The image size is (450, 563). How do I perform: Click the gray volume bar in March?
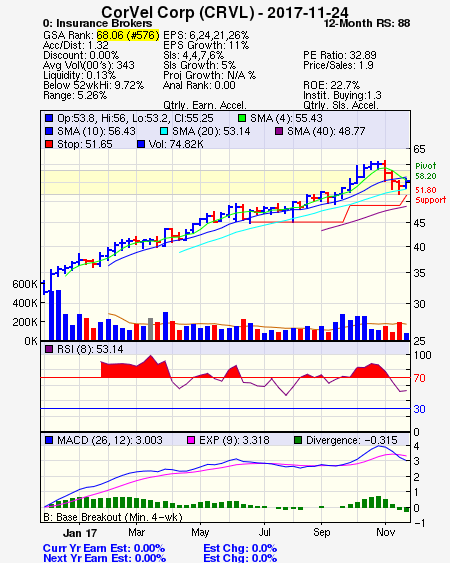pos(150,329)
